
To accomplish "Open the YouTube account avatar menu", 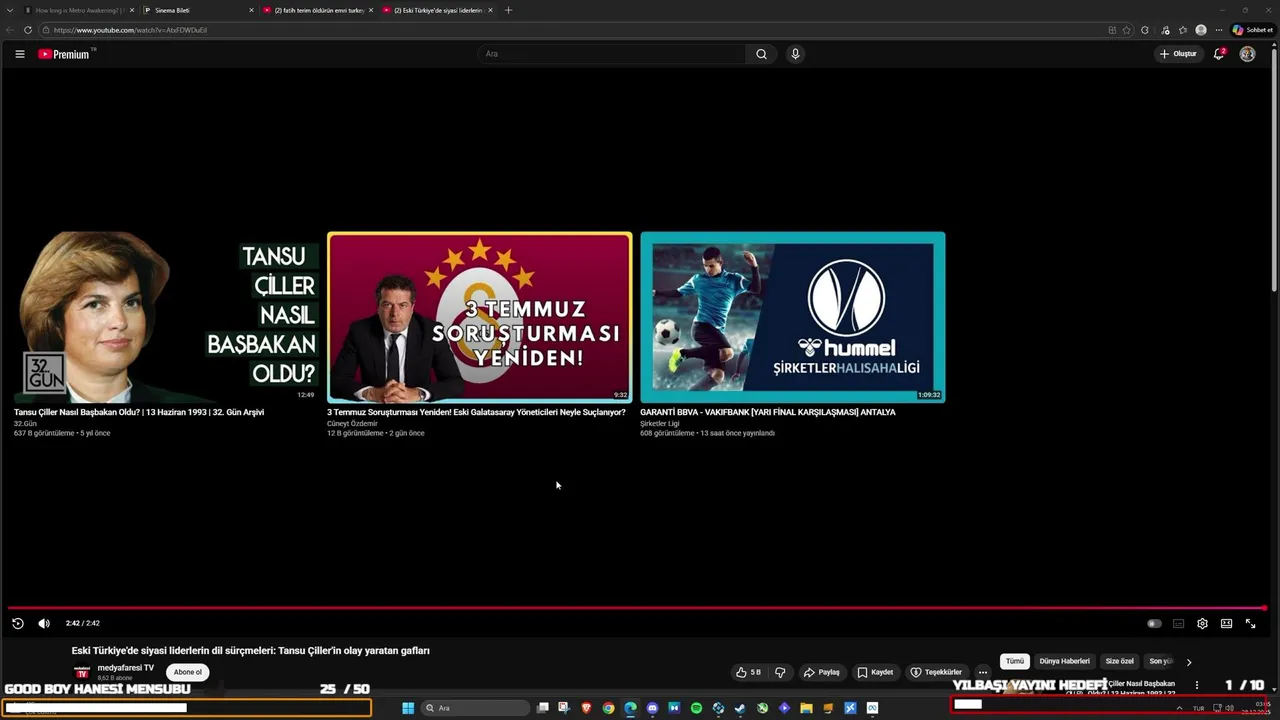I will pyautogui.click(x=1247, y=54).
